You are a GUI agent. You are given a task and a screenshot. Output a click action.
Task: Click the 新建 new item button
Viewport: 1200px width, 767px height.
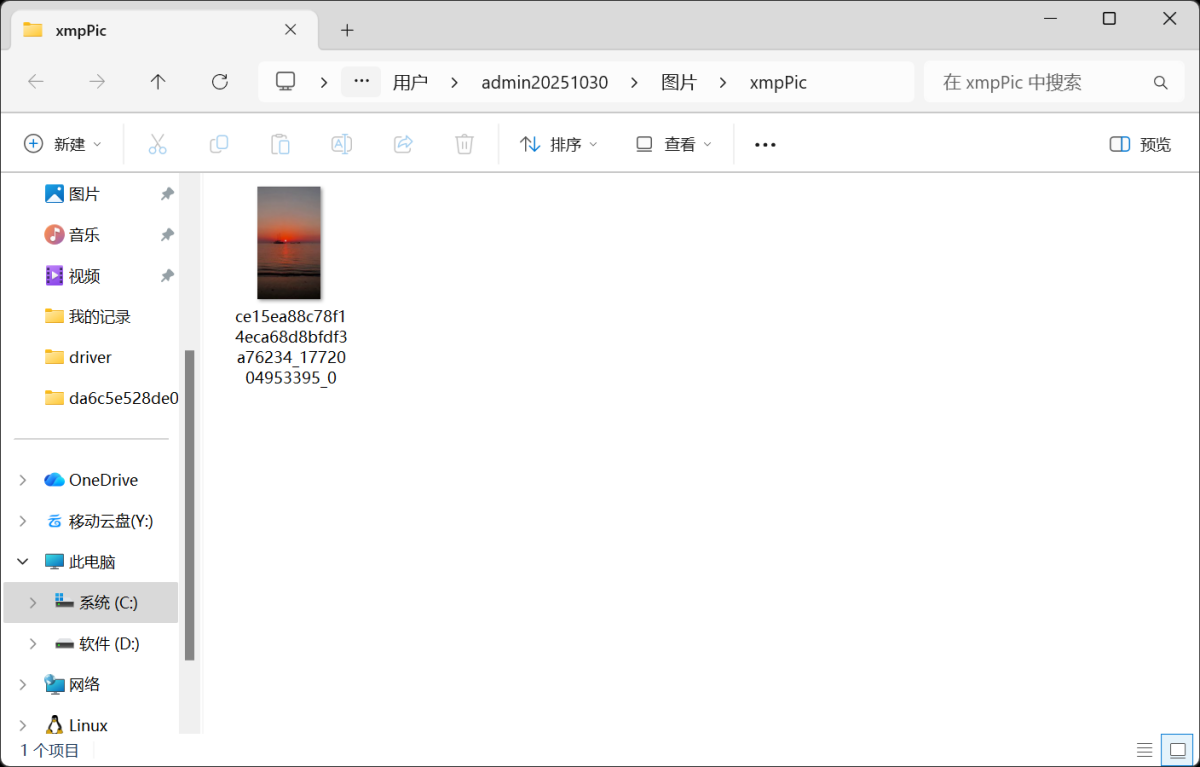(63, 144)
